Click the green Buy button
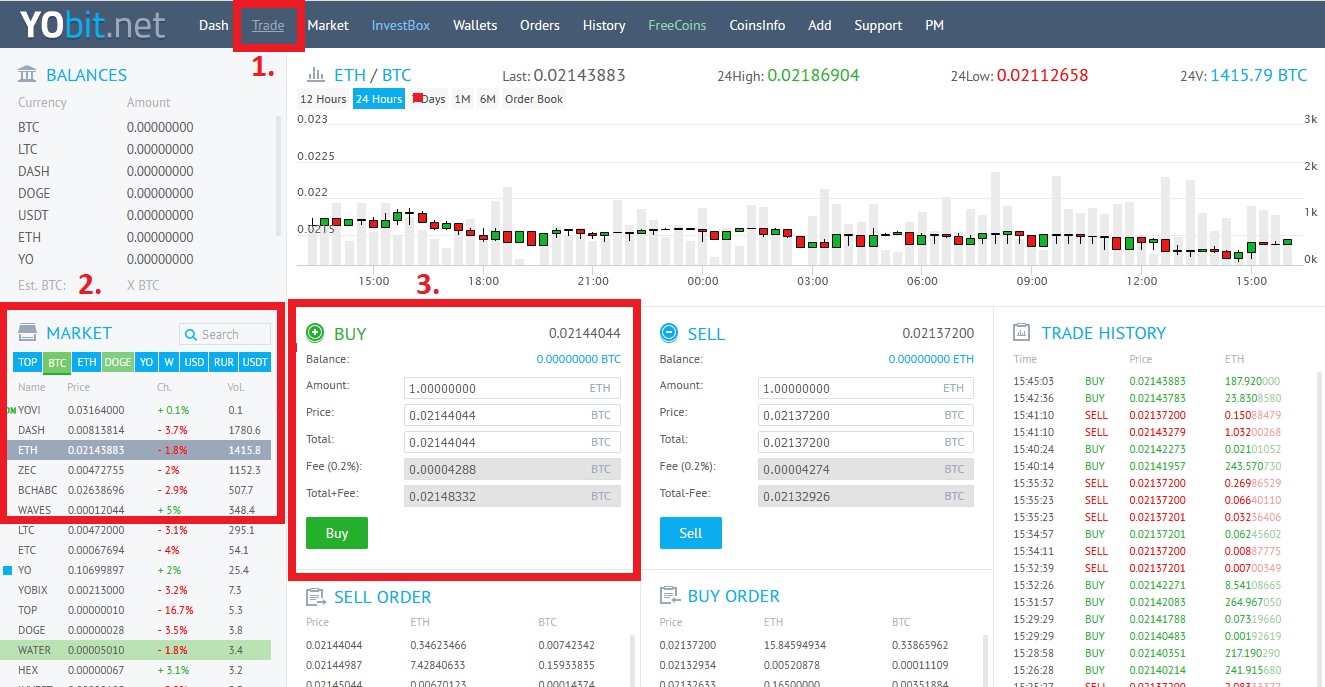Image resolution: width=1325 pixels, height=687 pixels. [x=337, y=533]
